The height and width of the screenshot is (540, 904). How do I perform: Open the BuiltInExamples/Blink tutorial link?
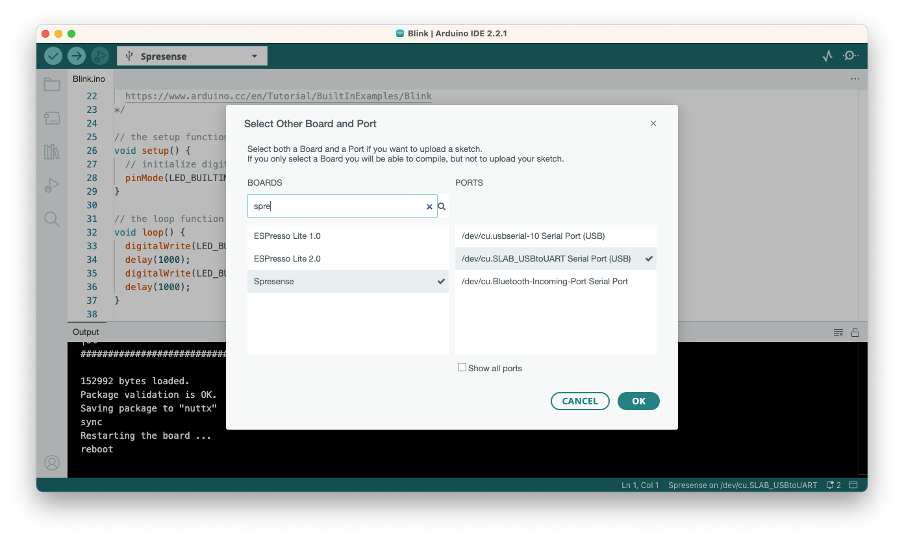point(278,96)
